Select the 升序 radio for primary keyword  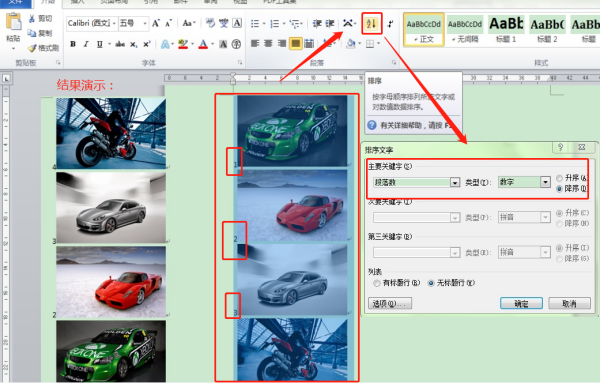click(x=559, y=178)
